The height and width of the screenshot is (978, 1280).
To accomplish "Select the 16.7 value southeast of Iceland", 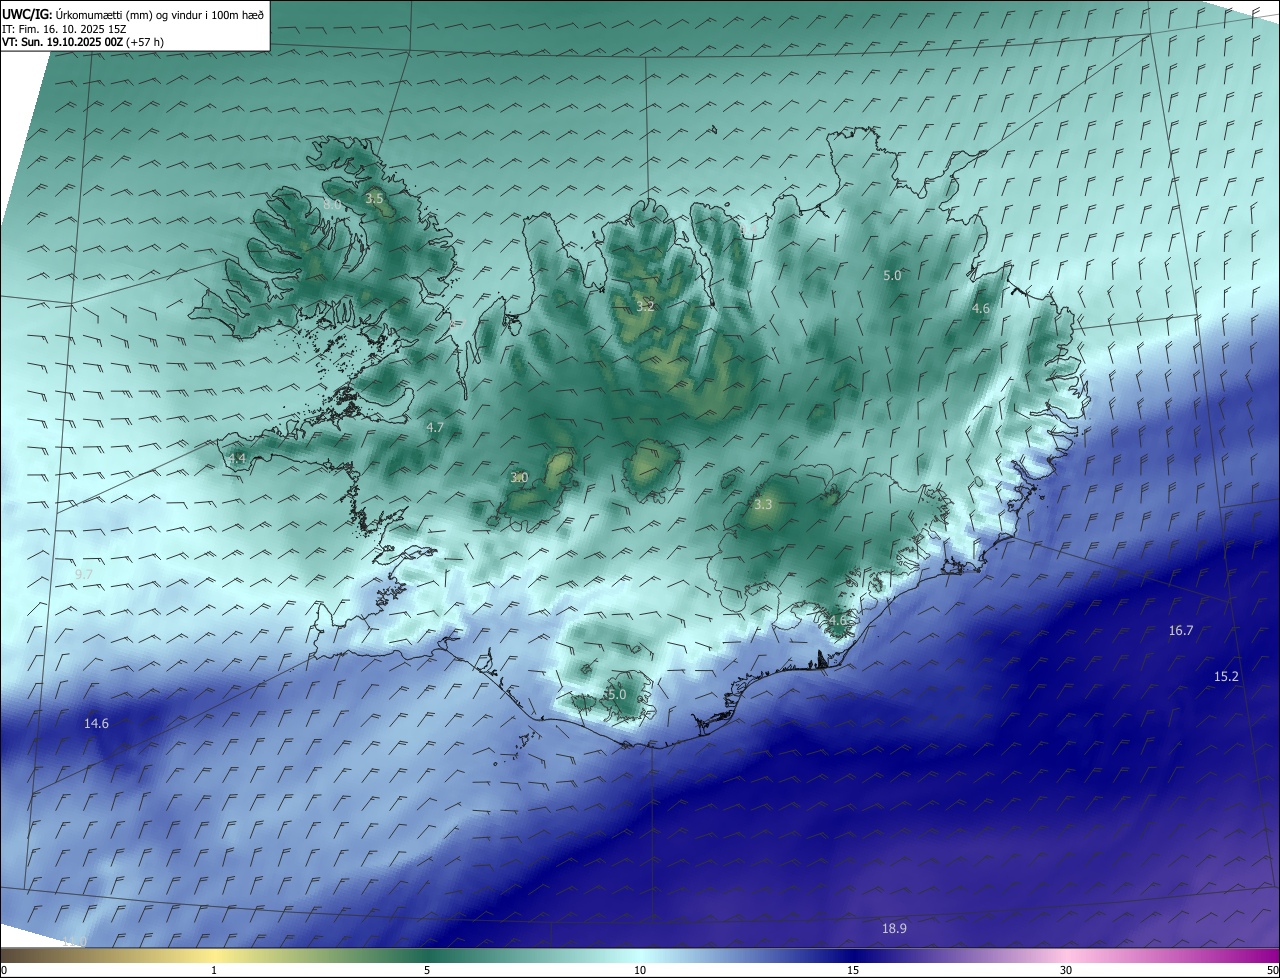I will tap(1181, 630).
